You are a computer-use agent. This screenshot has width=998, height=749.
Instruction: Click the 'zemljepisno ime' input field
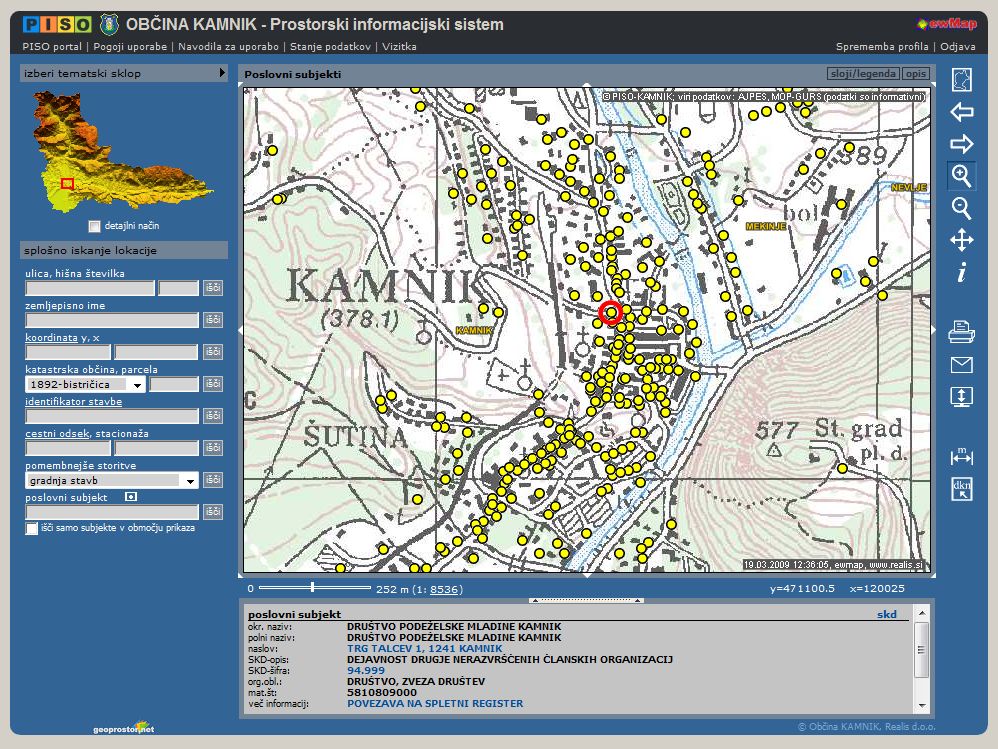[111, 320]
